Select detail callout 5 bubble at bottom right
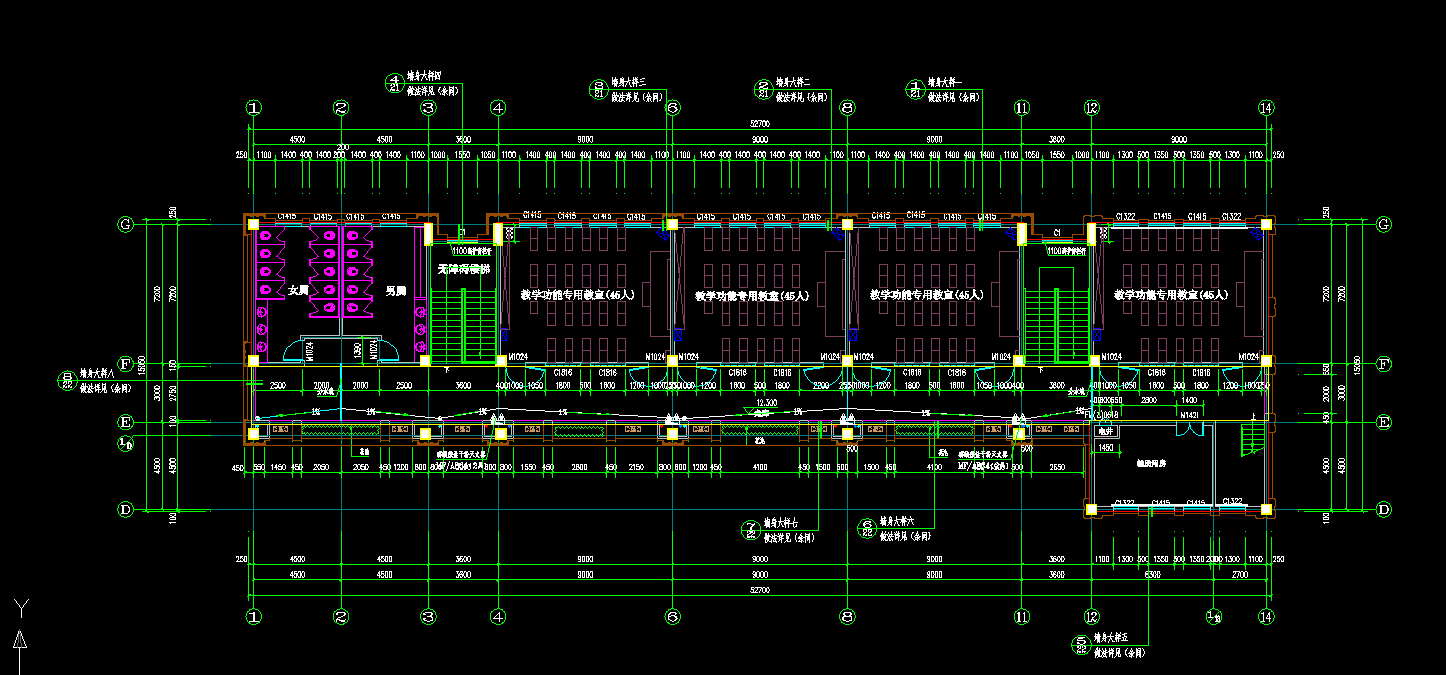Viewport: 1446px width, 675px height. 1081,644
